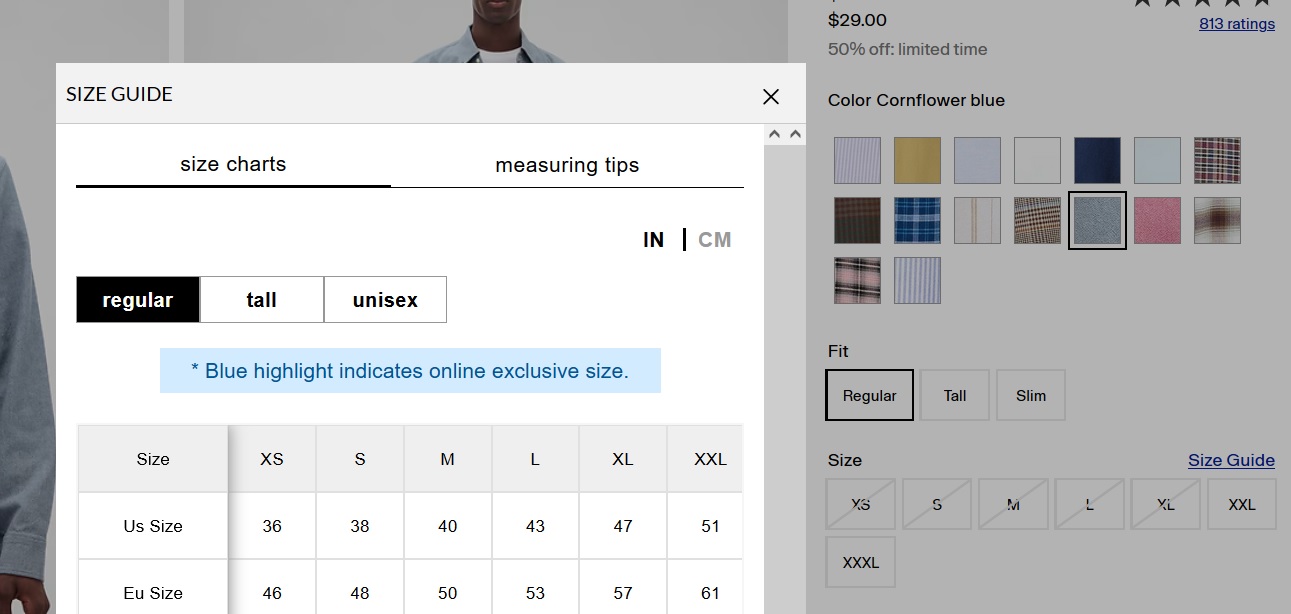Pick unavailable size XL on product page
Image resolution: width=1291 pixels, height=614 pixels.
[1165, 504]
